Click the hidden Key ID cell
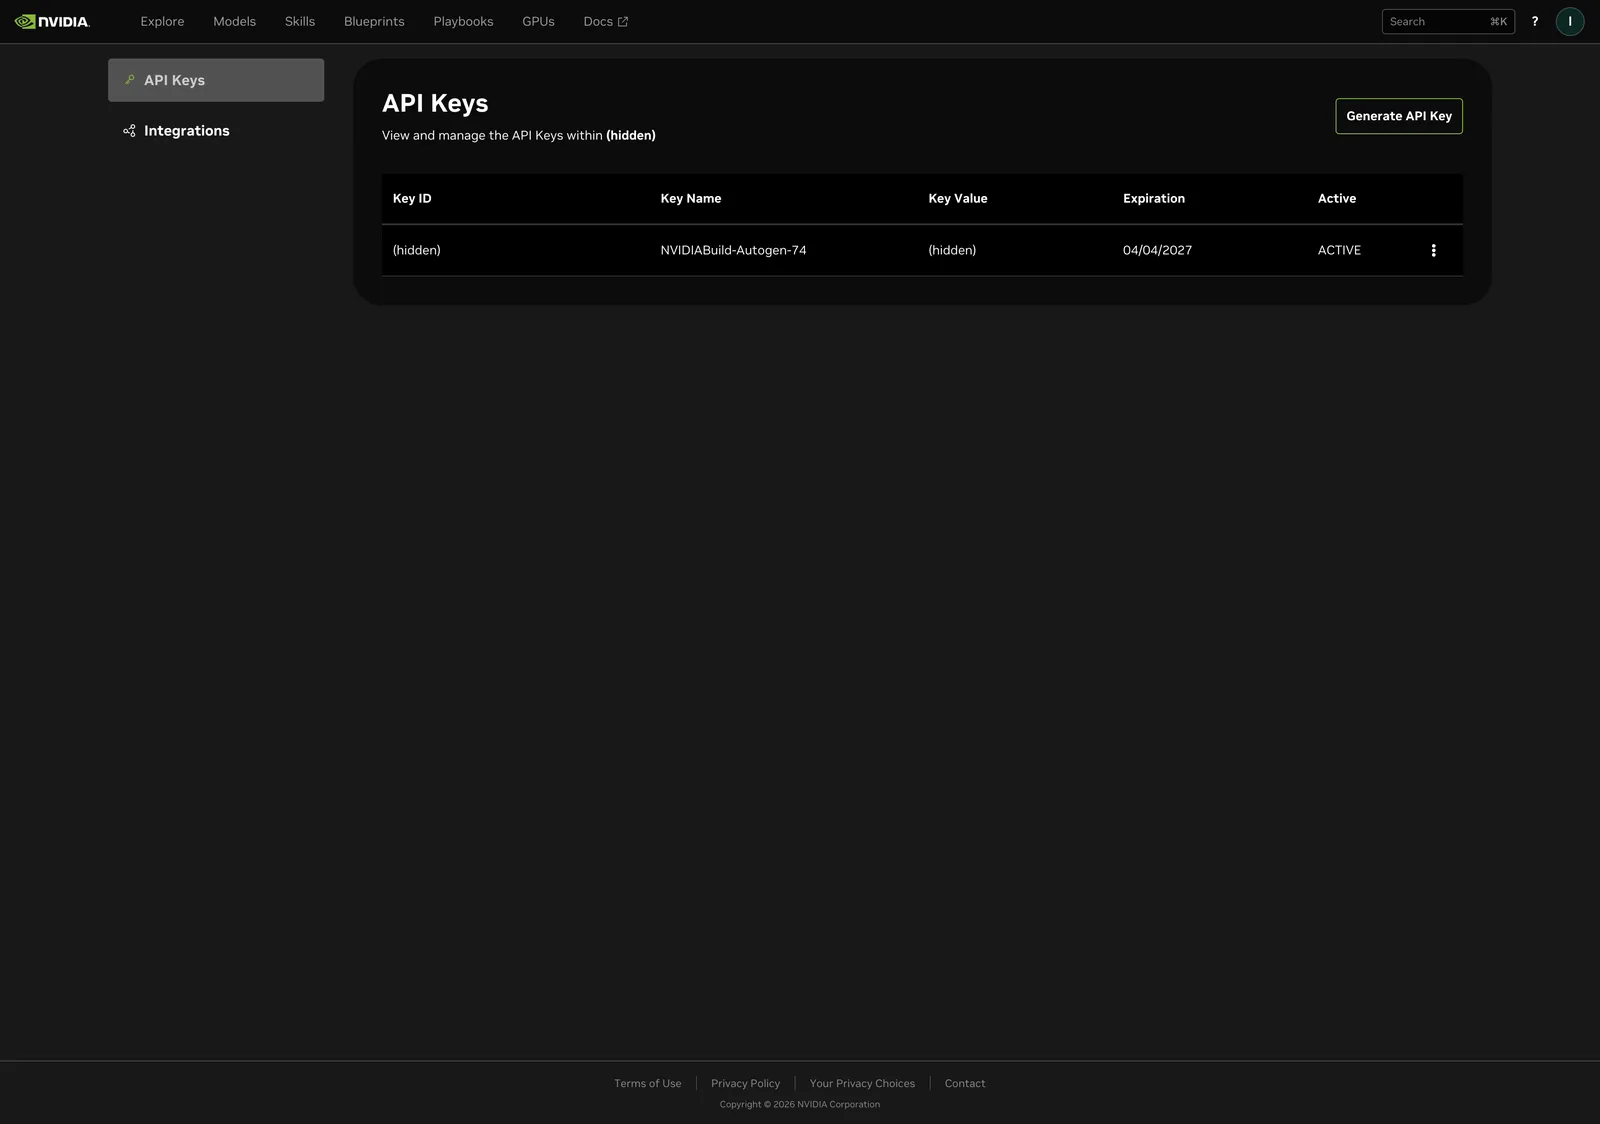Screen dimensions: 1600x1124 tap(416, 250)
